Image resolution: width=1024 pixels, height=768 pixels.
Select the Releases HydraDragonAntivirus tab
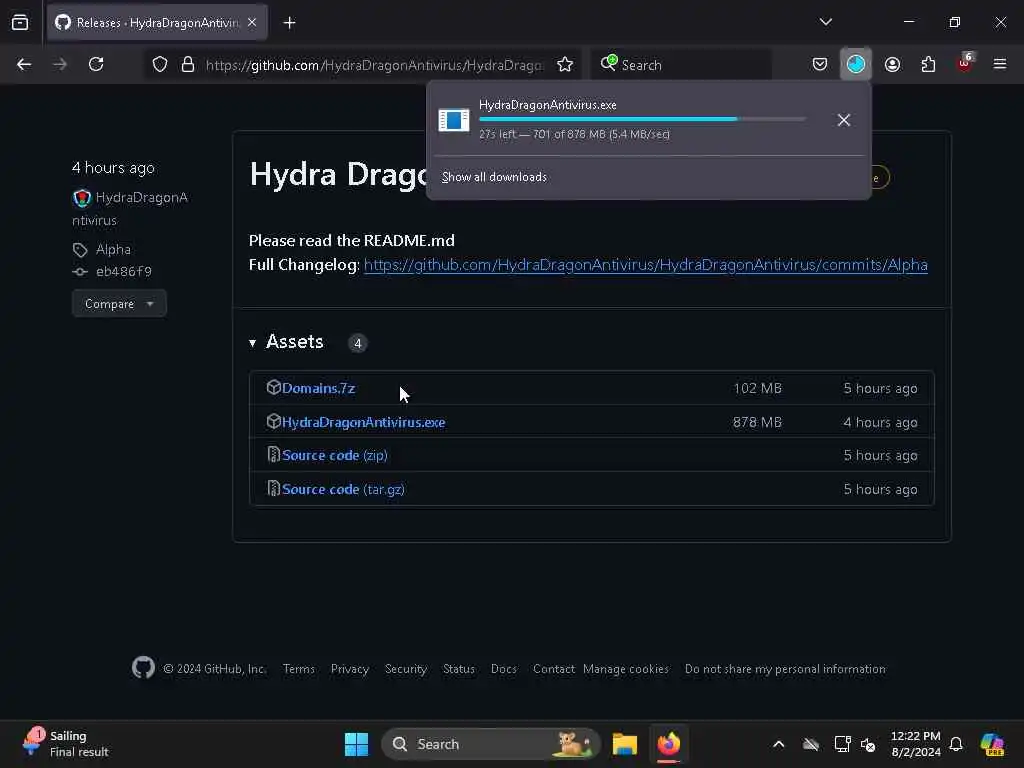[x=157, y=23]
